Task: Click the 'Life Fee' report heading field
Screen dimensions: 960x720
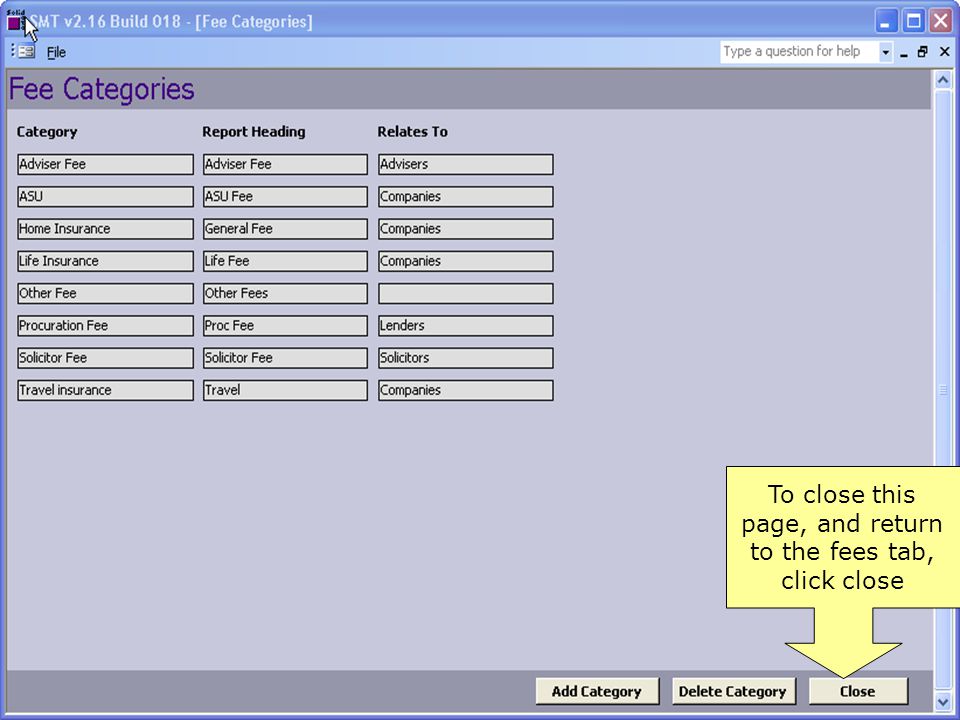Action: click(x=285, y=261)
